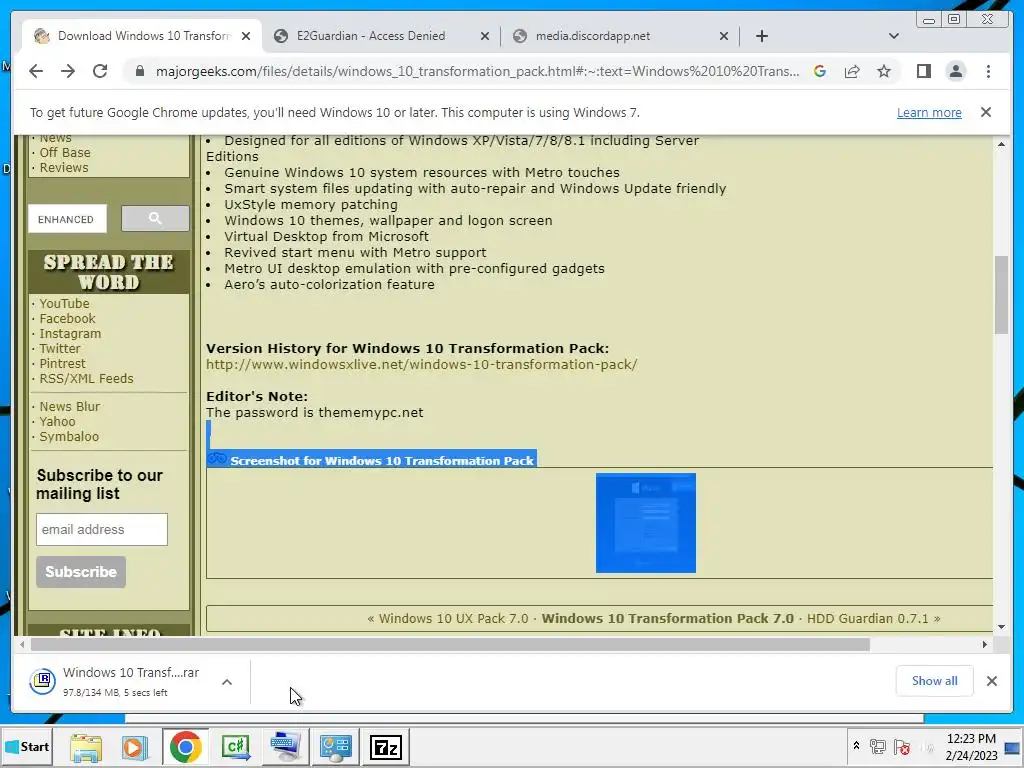Click the vertical page scrollbar thumb
This screenshot has width=1024, height=768.
[x=1001, y=295]
